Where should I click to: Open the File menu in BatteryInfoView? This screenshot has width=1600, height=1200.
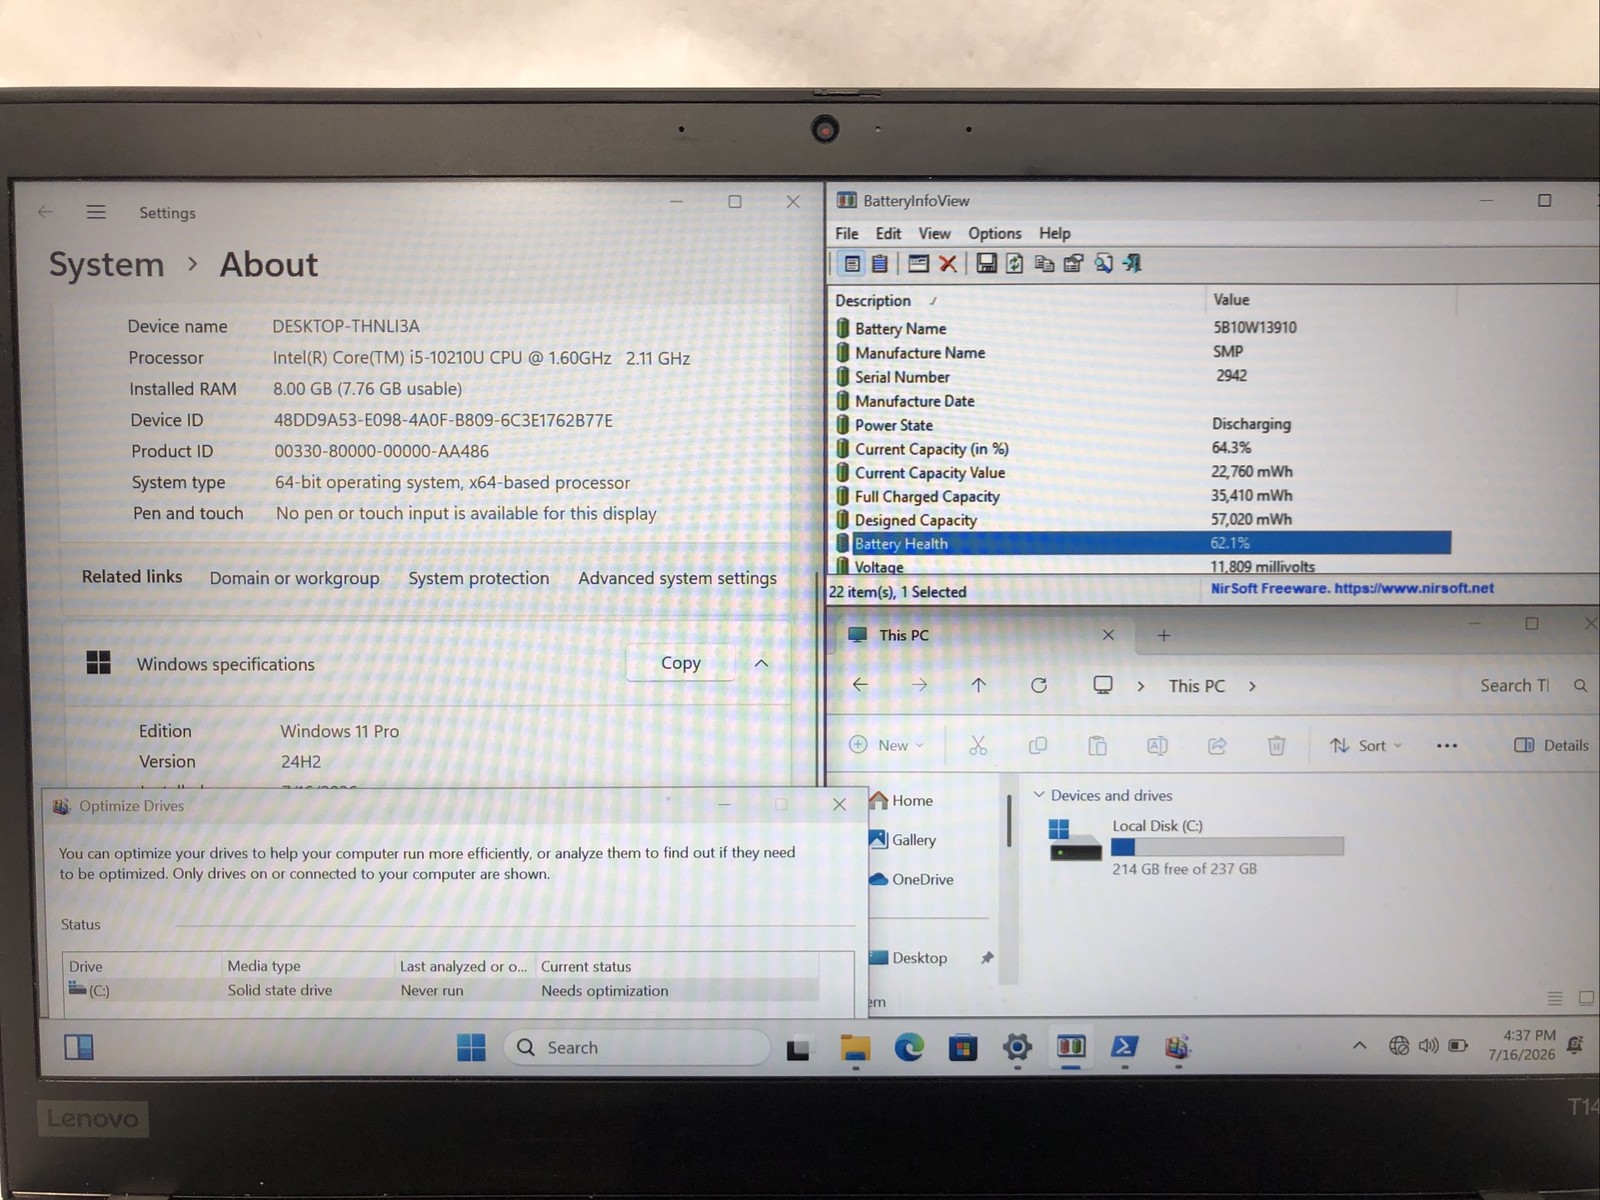847,233
